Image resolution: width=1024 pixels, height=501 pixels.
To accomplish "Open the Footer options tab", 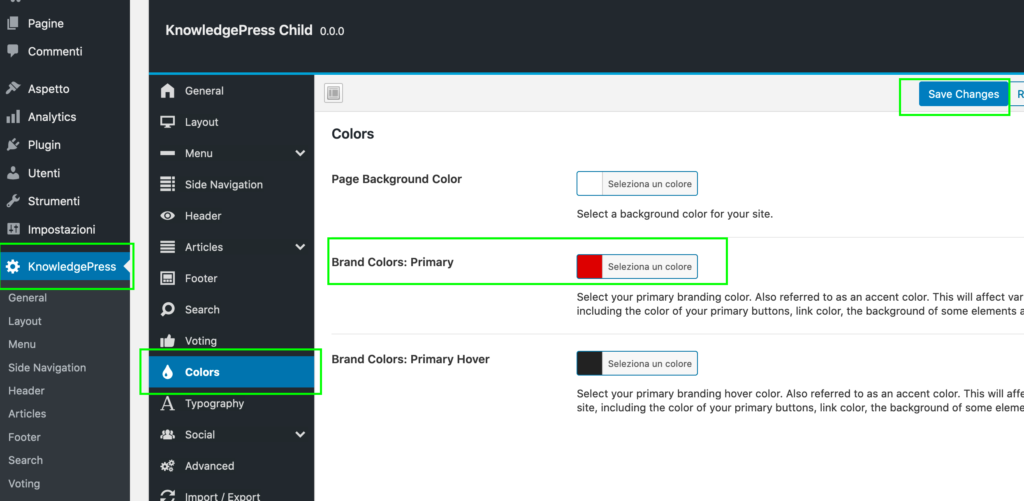I will 201,278.
